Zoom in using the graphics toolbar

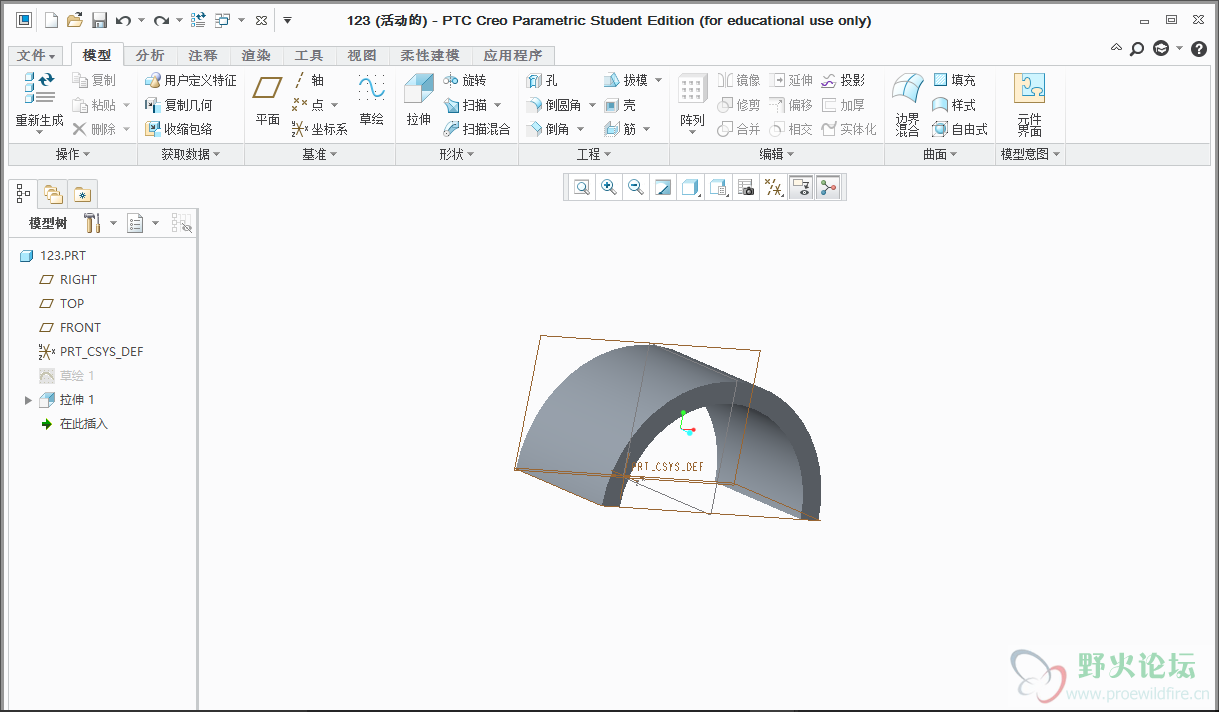coord(608,187)
